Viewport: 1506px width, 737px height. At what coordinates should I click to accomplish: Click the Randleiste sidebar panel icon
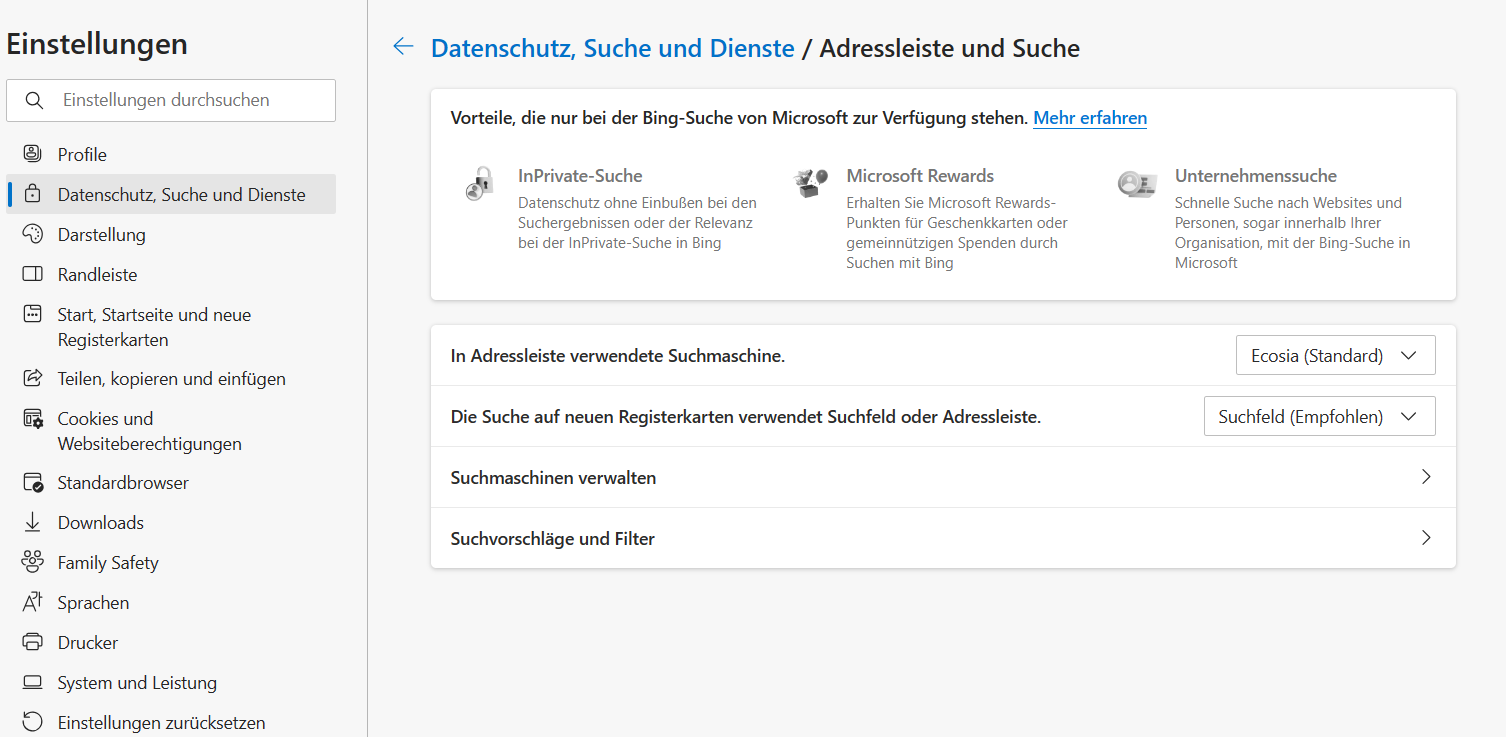[x=33, y=274]
